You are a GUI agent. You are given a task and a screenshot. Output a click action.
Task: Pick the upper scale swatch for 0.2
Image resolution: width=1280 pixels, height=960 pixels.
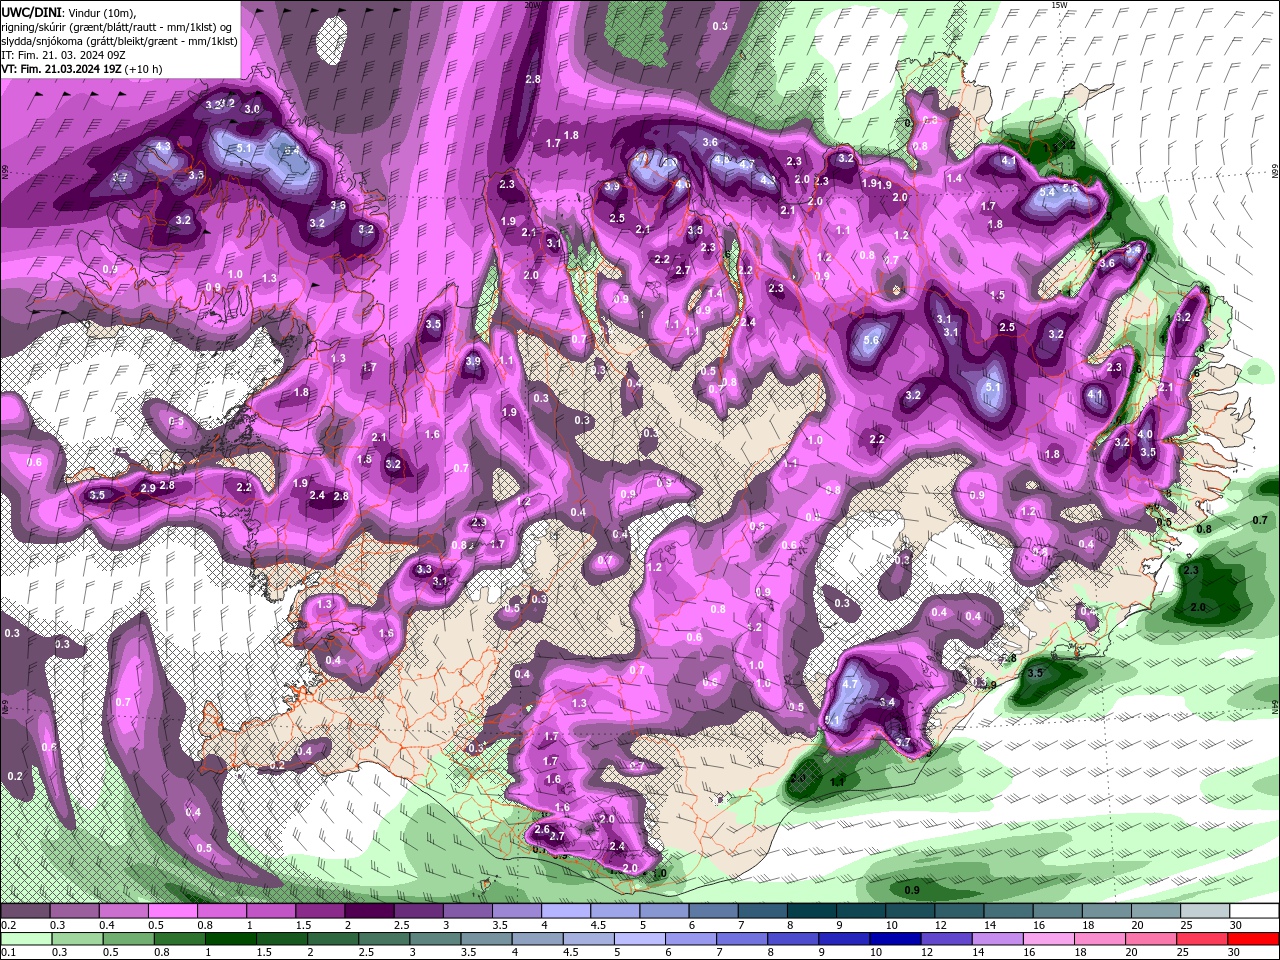tap(25, 911)
